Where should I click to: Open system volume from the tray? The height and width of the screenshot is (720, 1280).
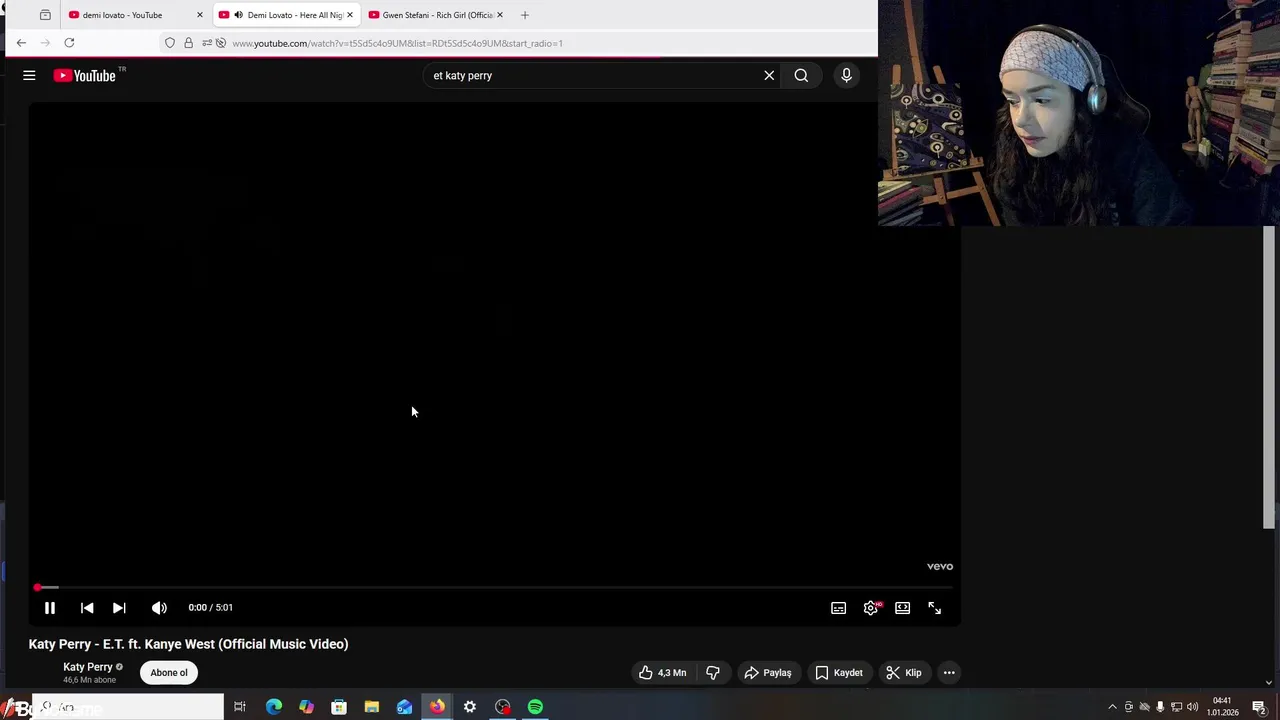[1192, 707]
